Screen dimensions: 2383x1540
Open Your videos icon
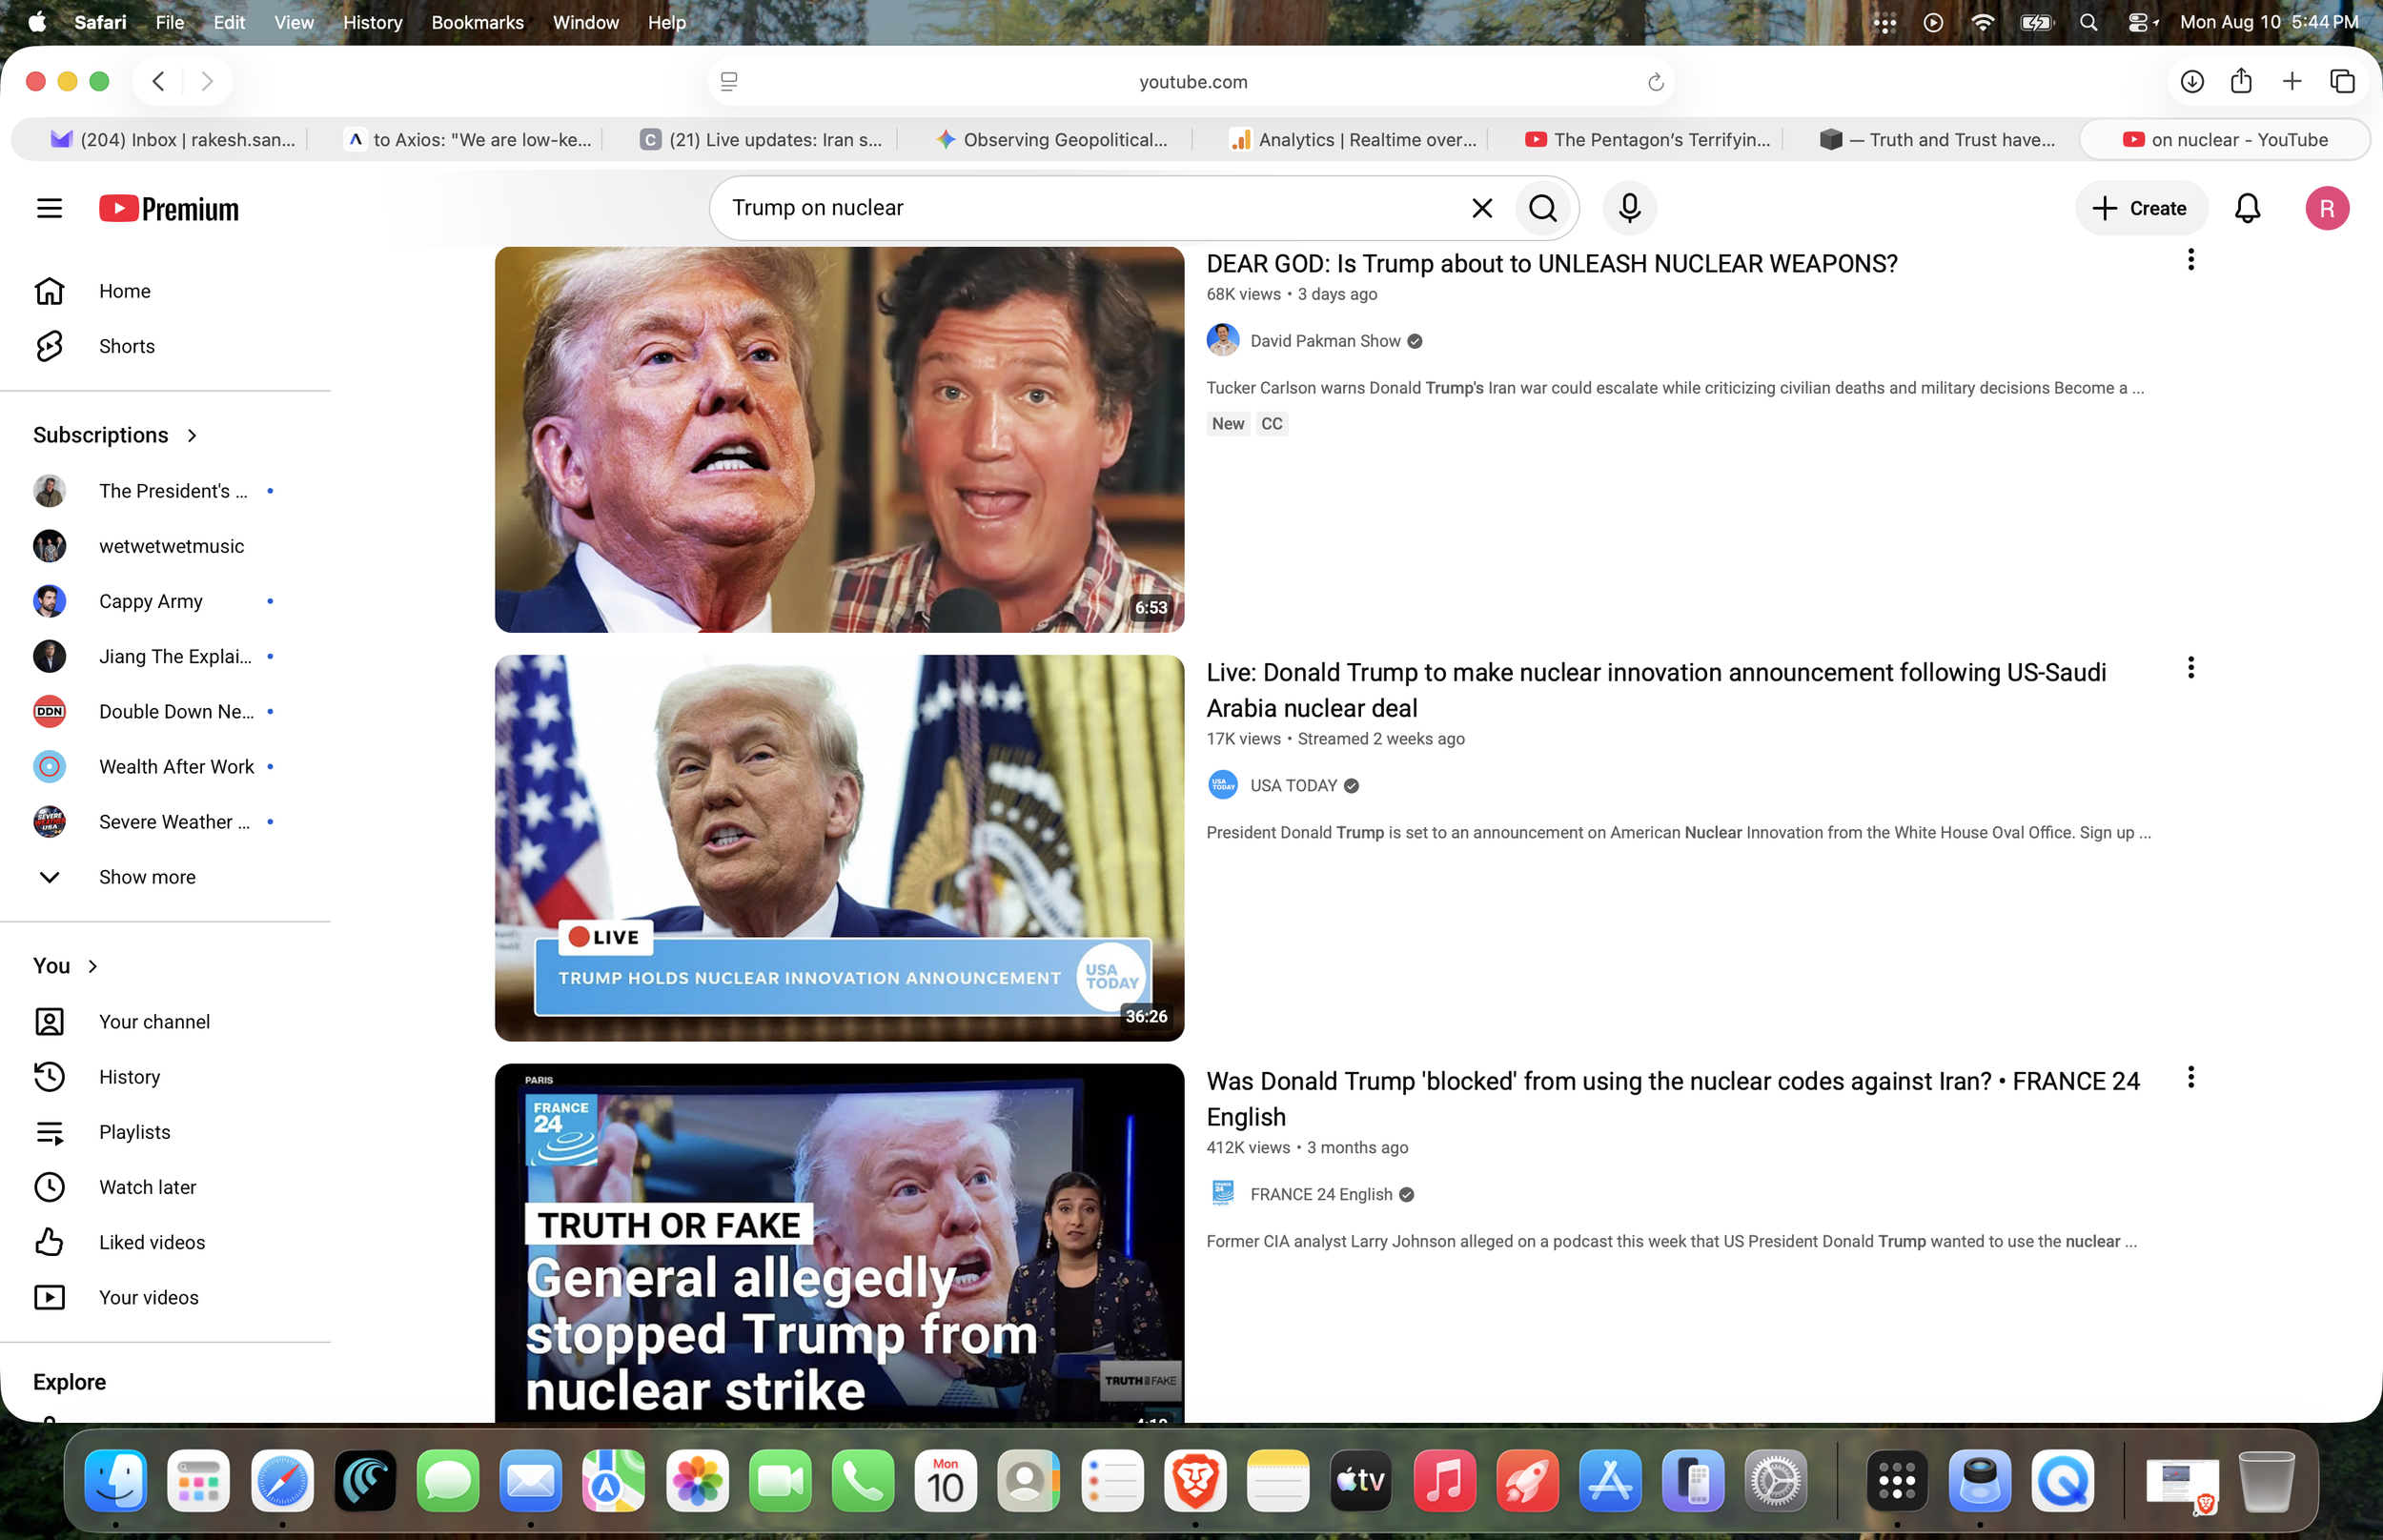tap(49, 1297)
